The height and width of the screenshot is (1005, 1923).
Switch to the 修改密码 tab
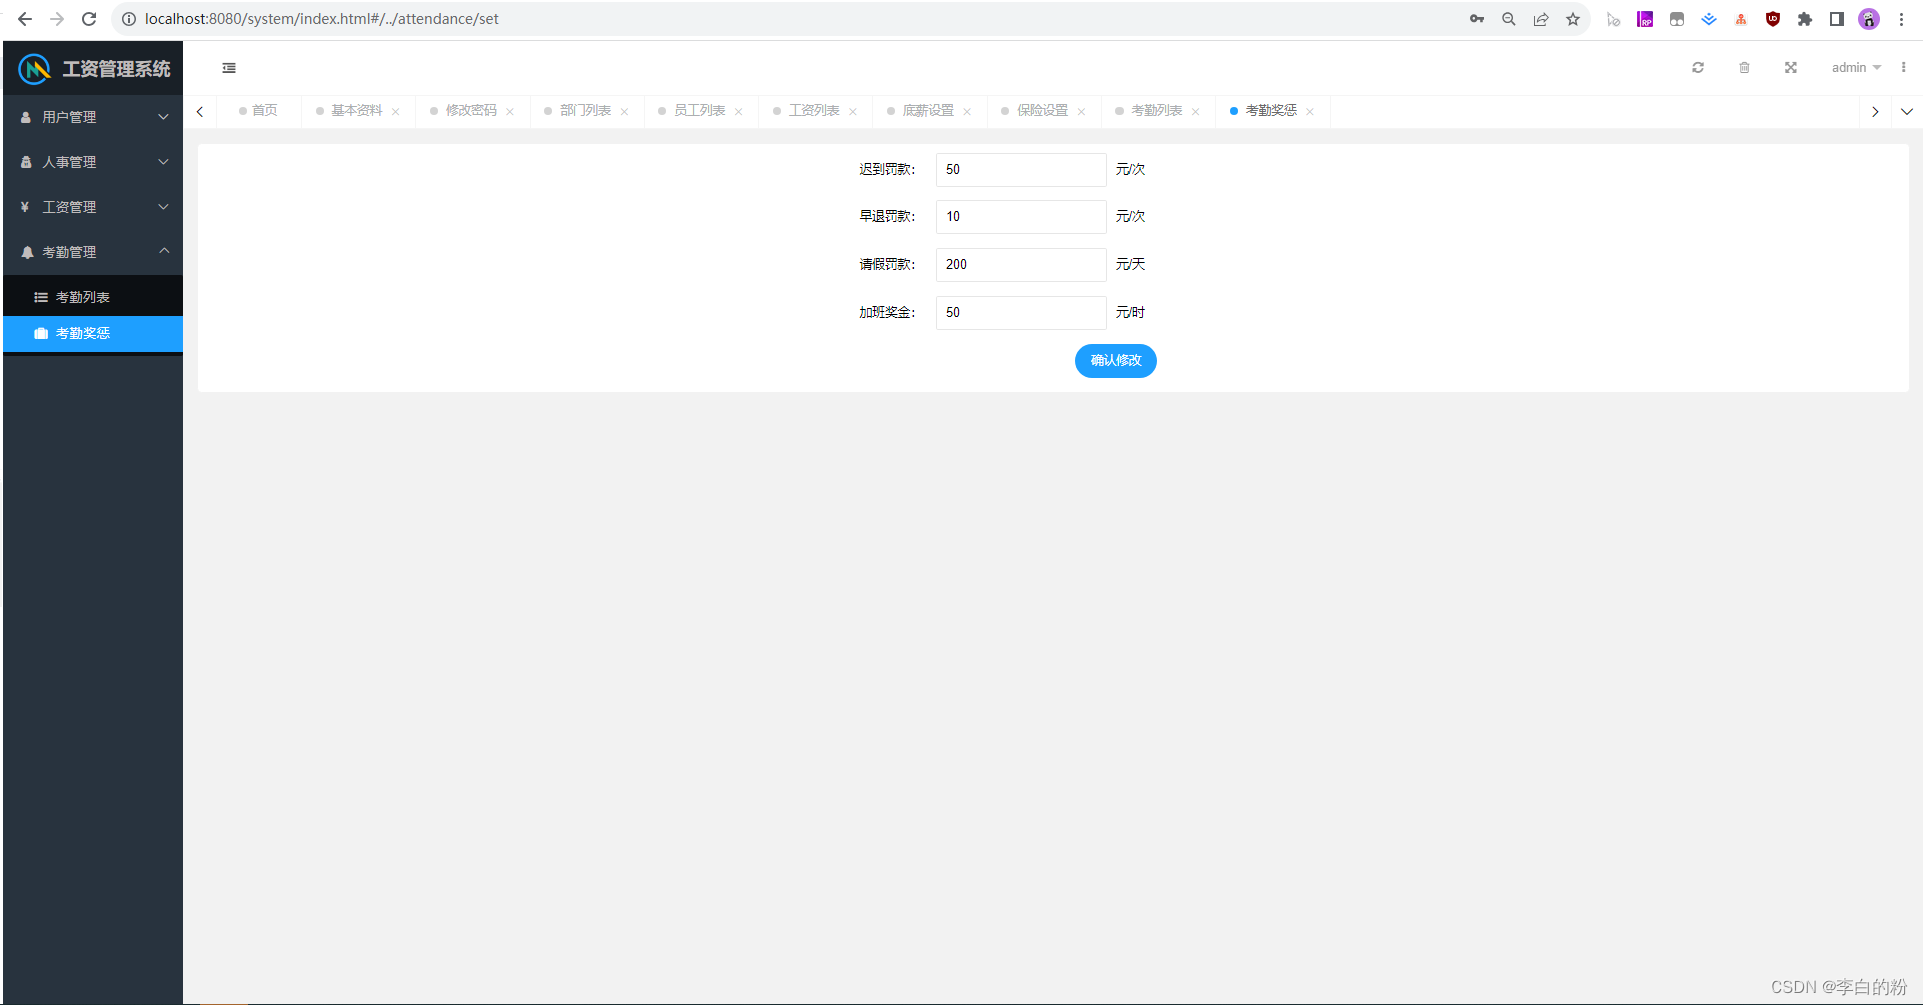pyautogui.click(x=471, y=111)
